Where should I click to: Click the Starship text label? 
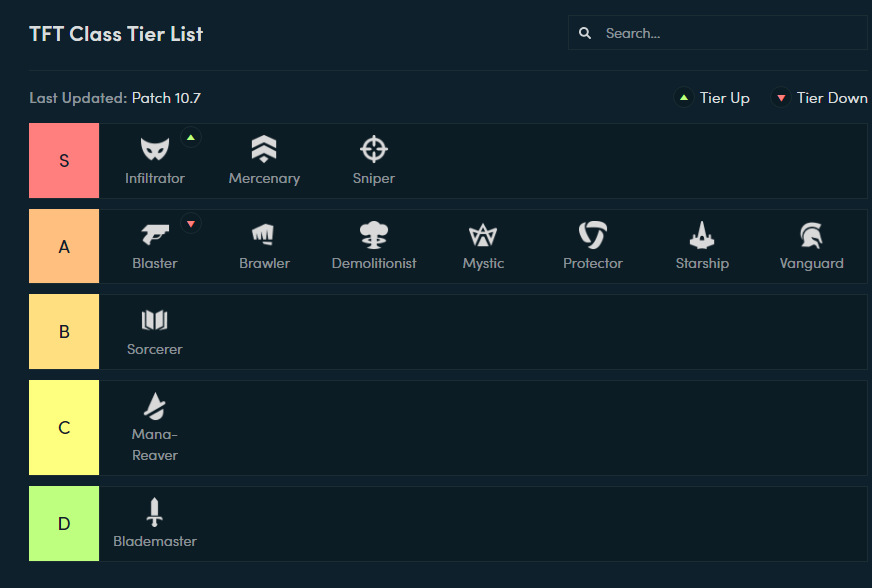(x=702, y=264)
